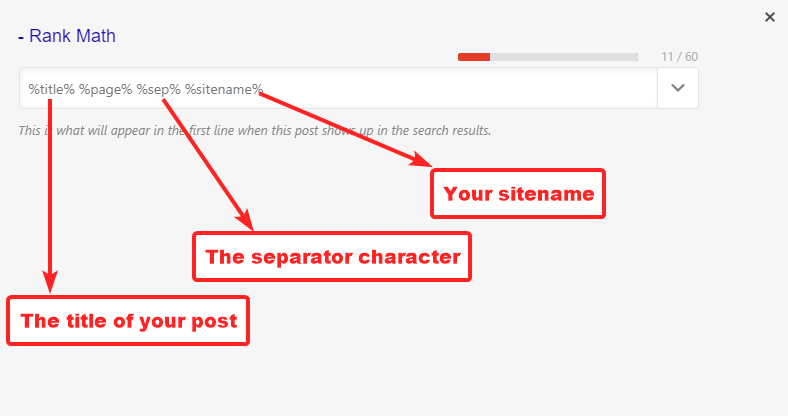Click the red filled part of length bar
Viewport: 788px width, 416px height.
tap(473, 57)
